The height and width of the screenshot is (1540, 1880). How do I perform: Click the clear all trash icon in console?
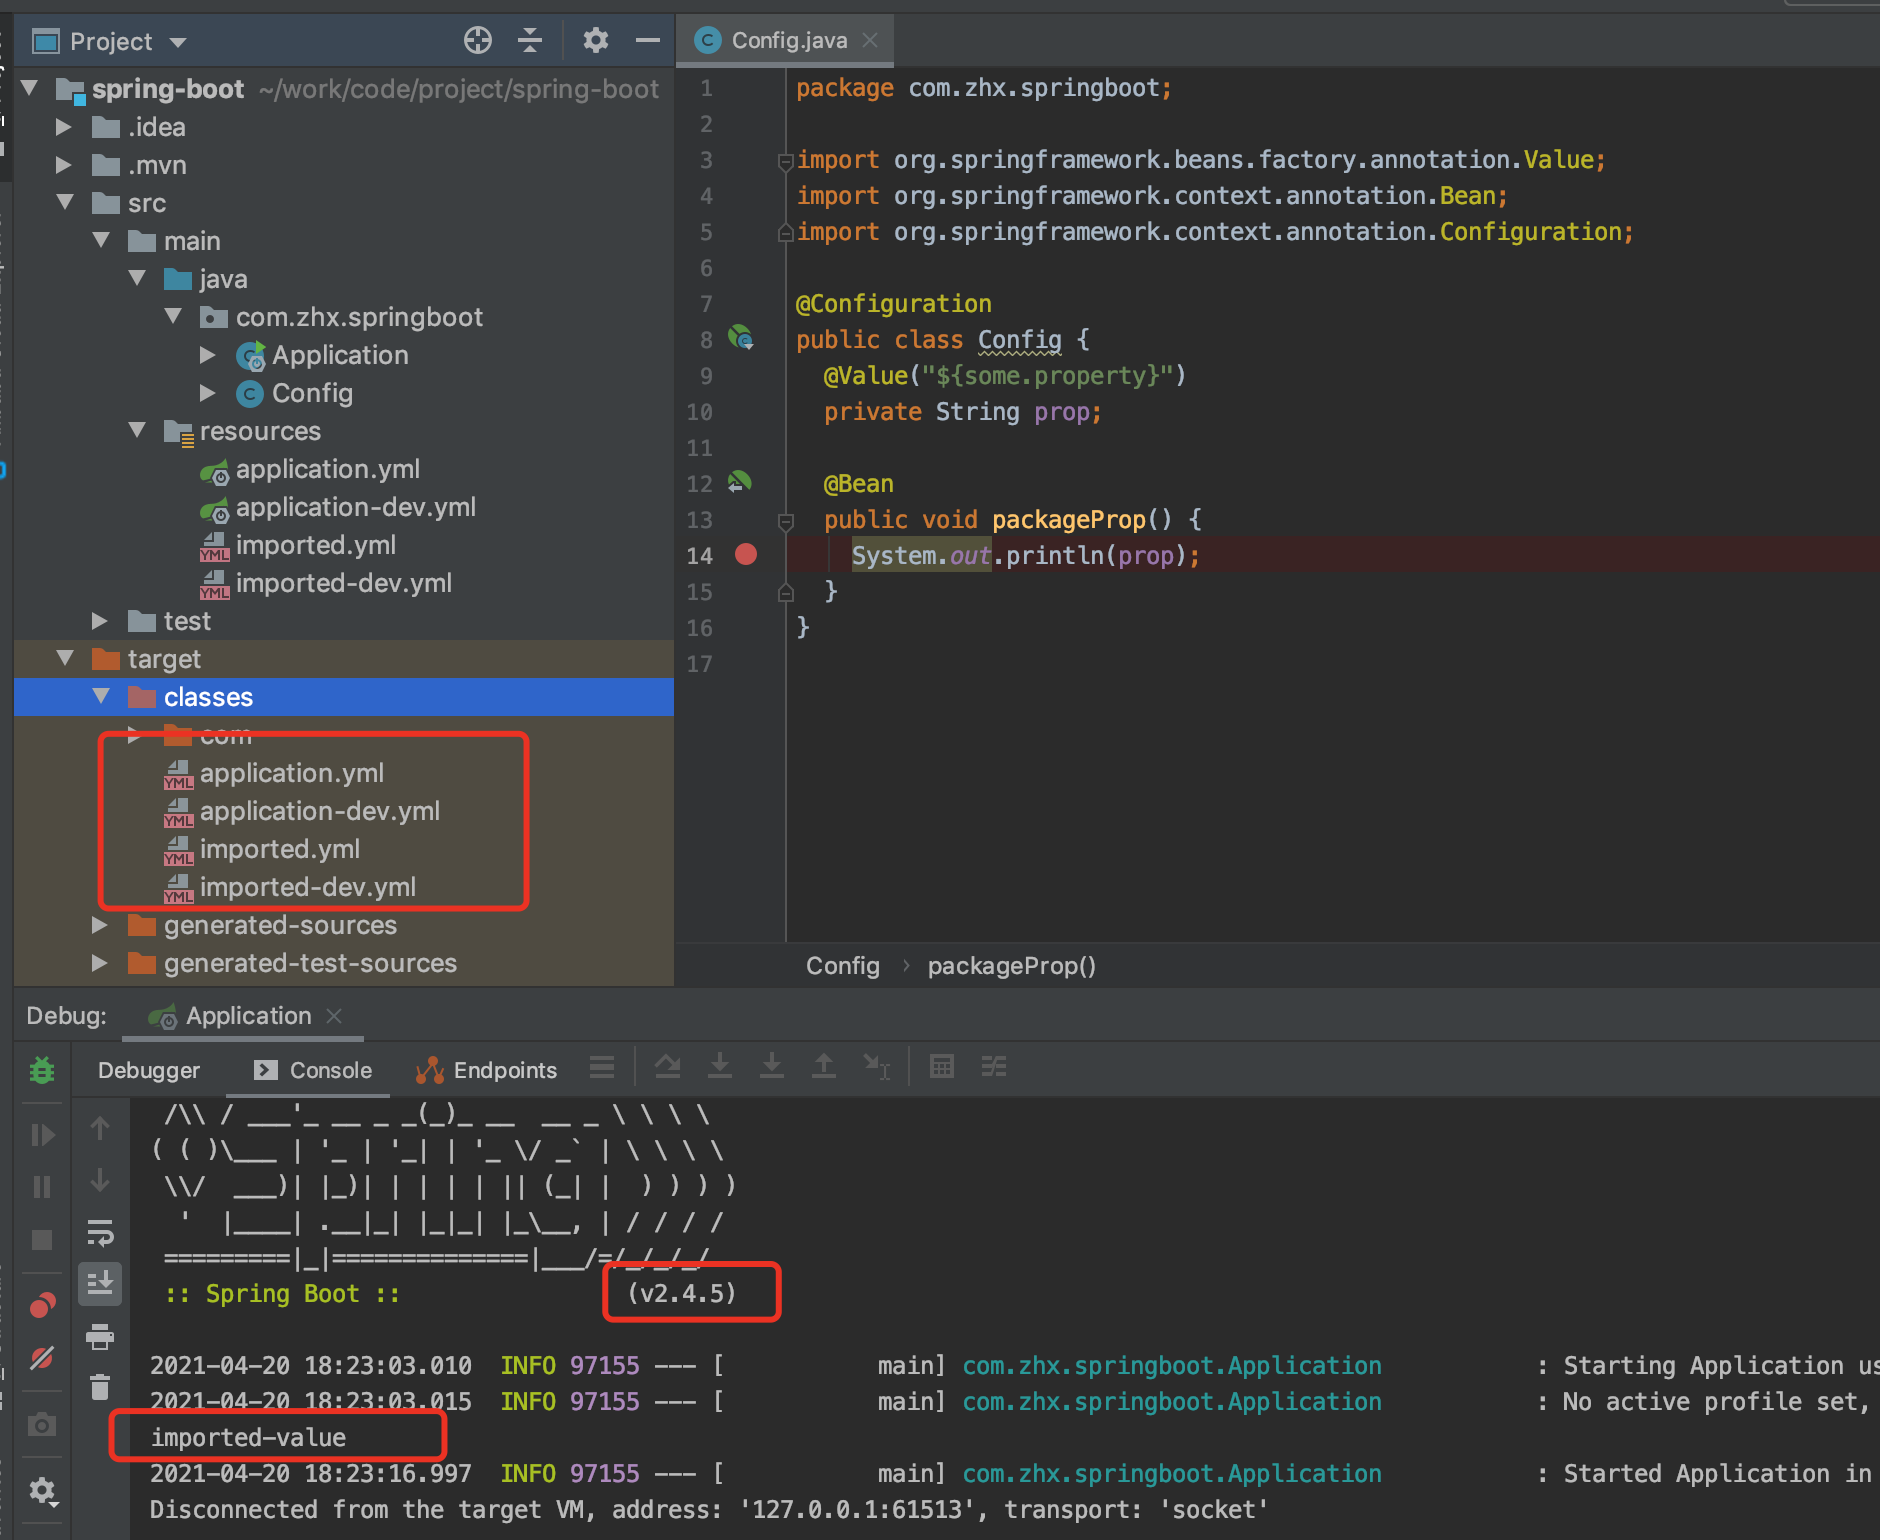[100, 1387]
